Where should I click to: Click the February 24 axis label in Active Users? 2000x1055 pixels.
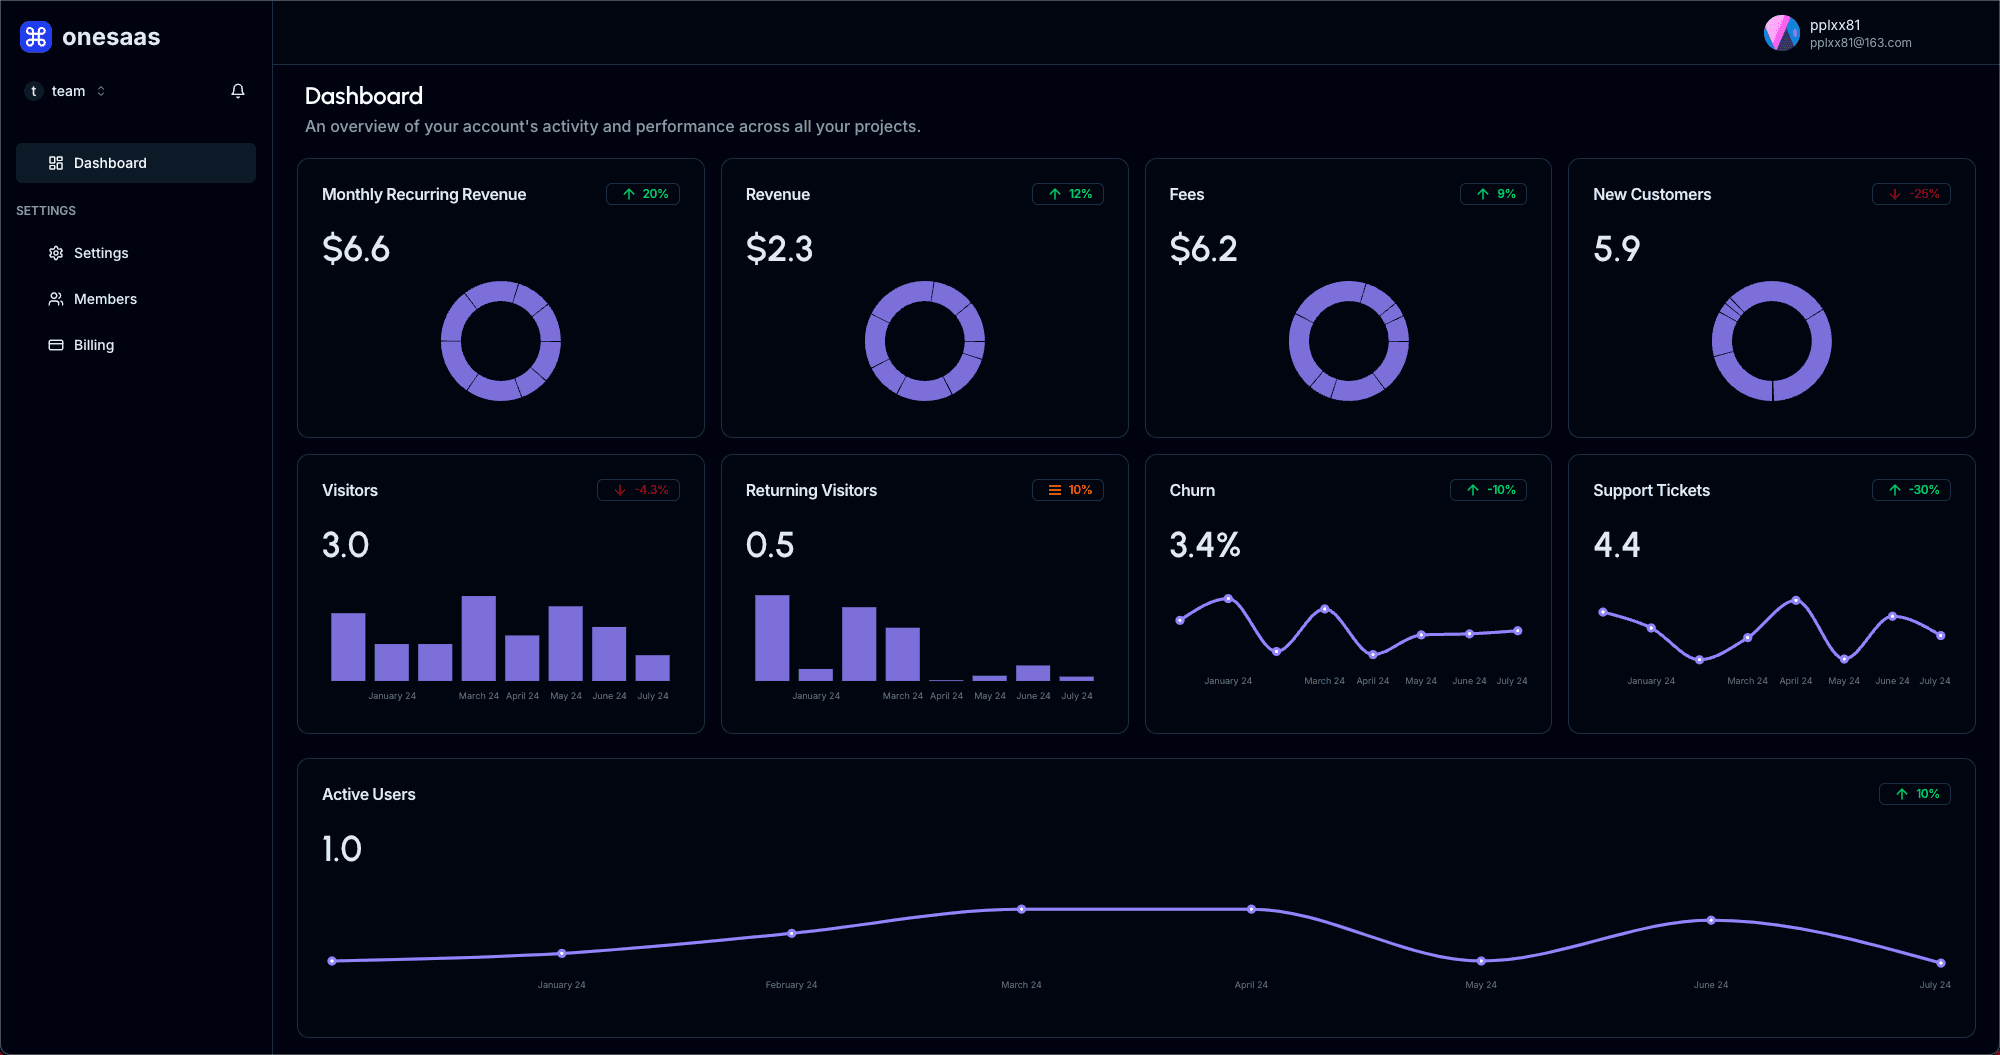pos(791,985)
